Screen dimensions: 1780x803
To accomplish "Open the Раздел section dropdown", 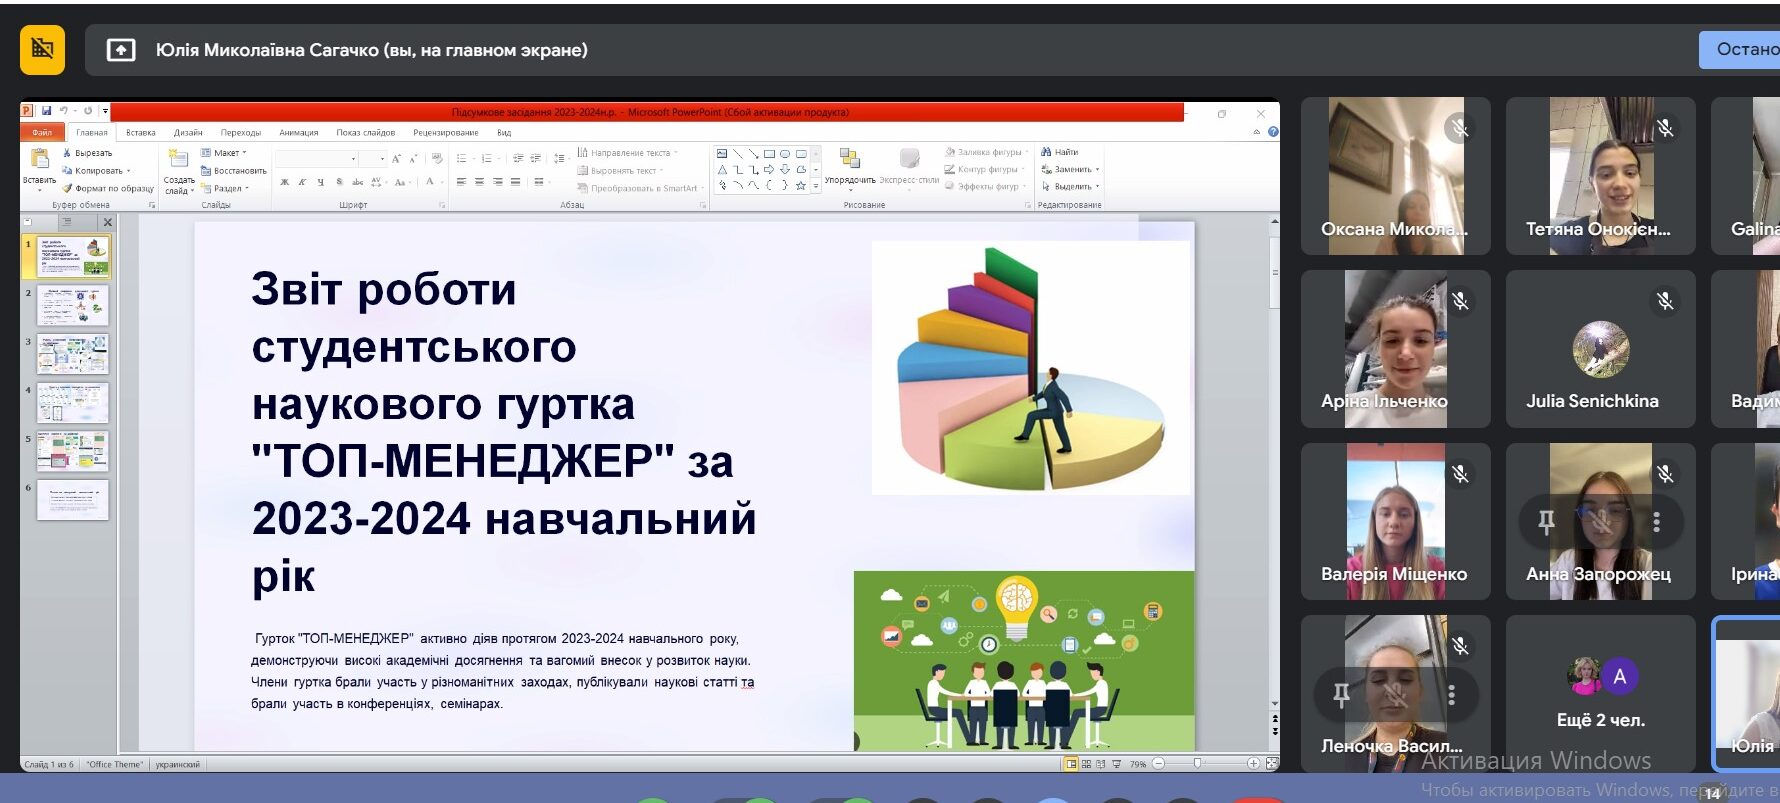I will click(225, 188).
